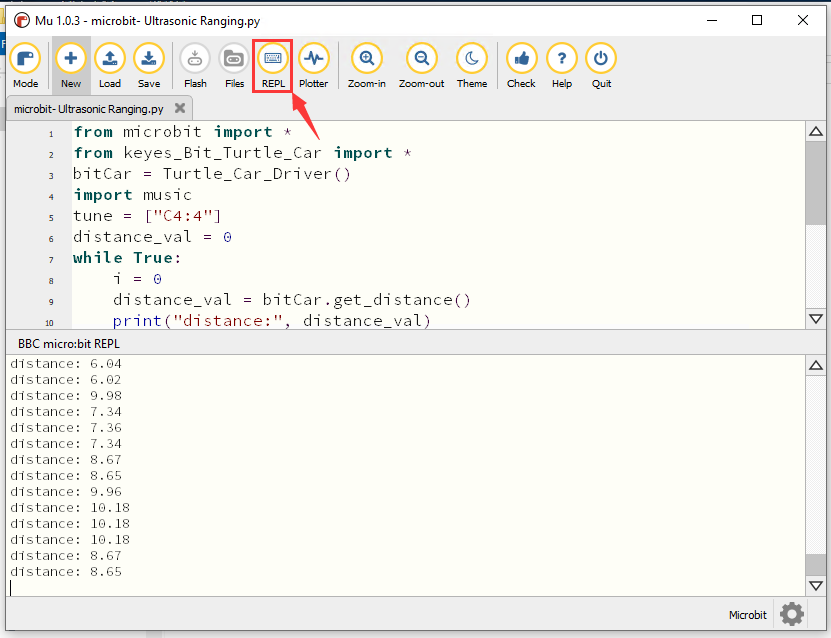Image resolution: width=831 pixels, height=638 pixels.
Task: Click the Mu app logo in title bar
Action: click(x=21, y=21)
